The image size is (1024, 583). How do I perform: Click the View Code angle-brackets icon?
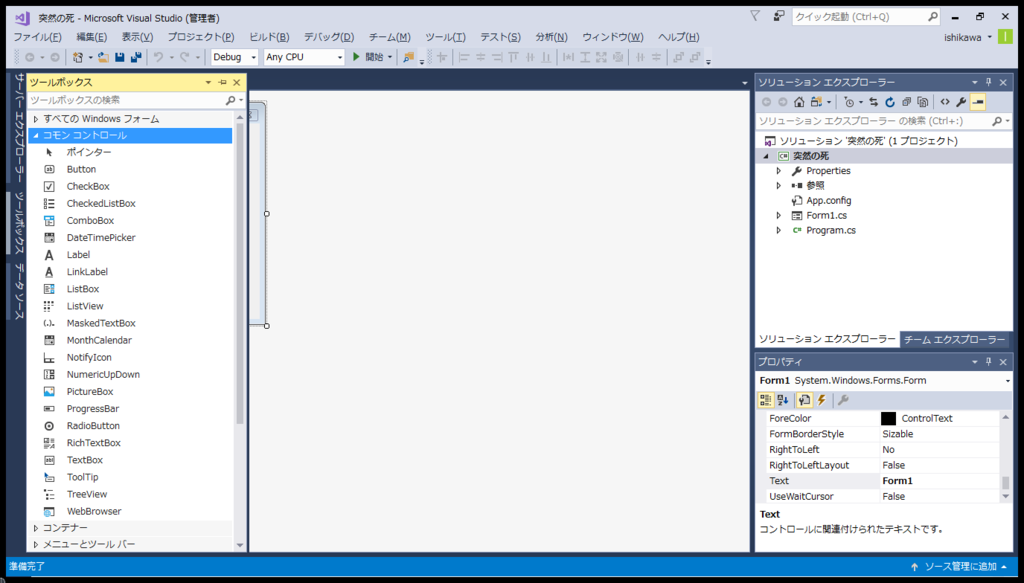click(x=945, y=102)
